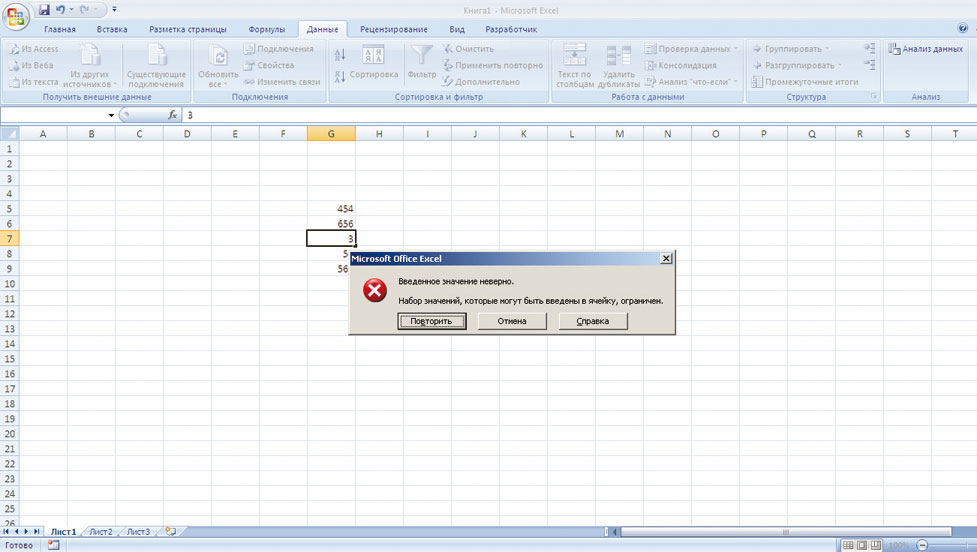This screenshot has width=977, height=552.
Task: Open connection Свойства
Action: pyautogui.click(x=269, y=65)
